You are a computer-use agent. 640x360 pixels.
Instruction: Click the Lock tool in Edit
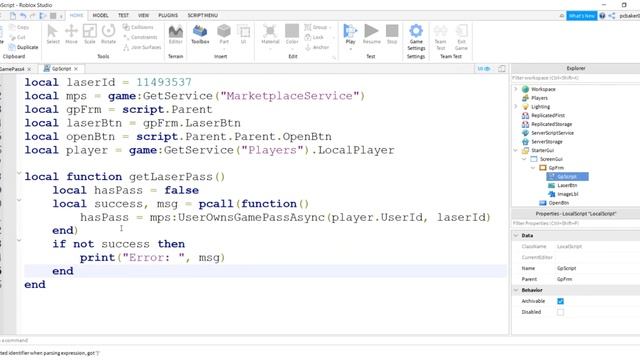314,37
